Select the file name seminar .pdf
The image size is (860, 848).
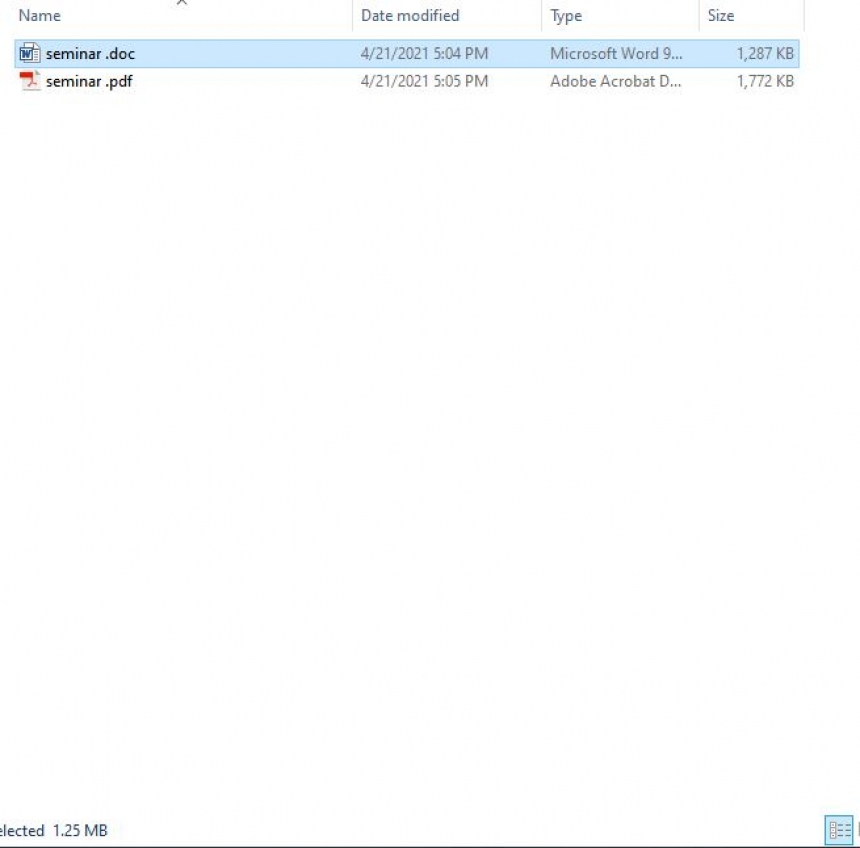pos(89,82)
